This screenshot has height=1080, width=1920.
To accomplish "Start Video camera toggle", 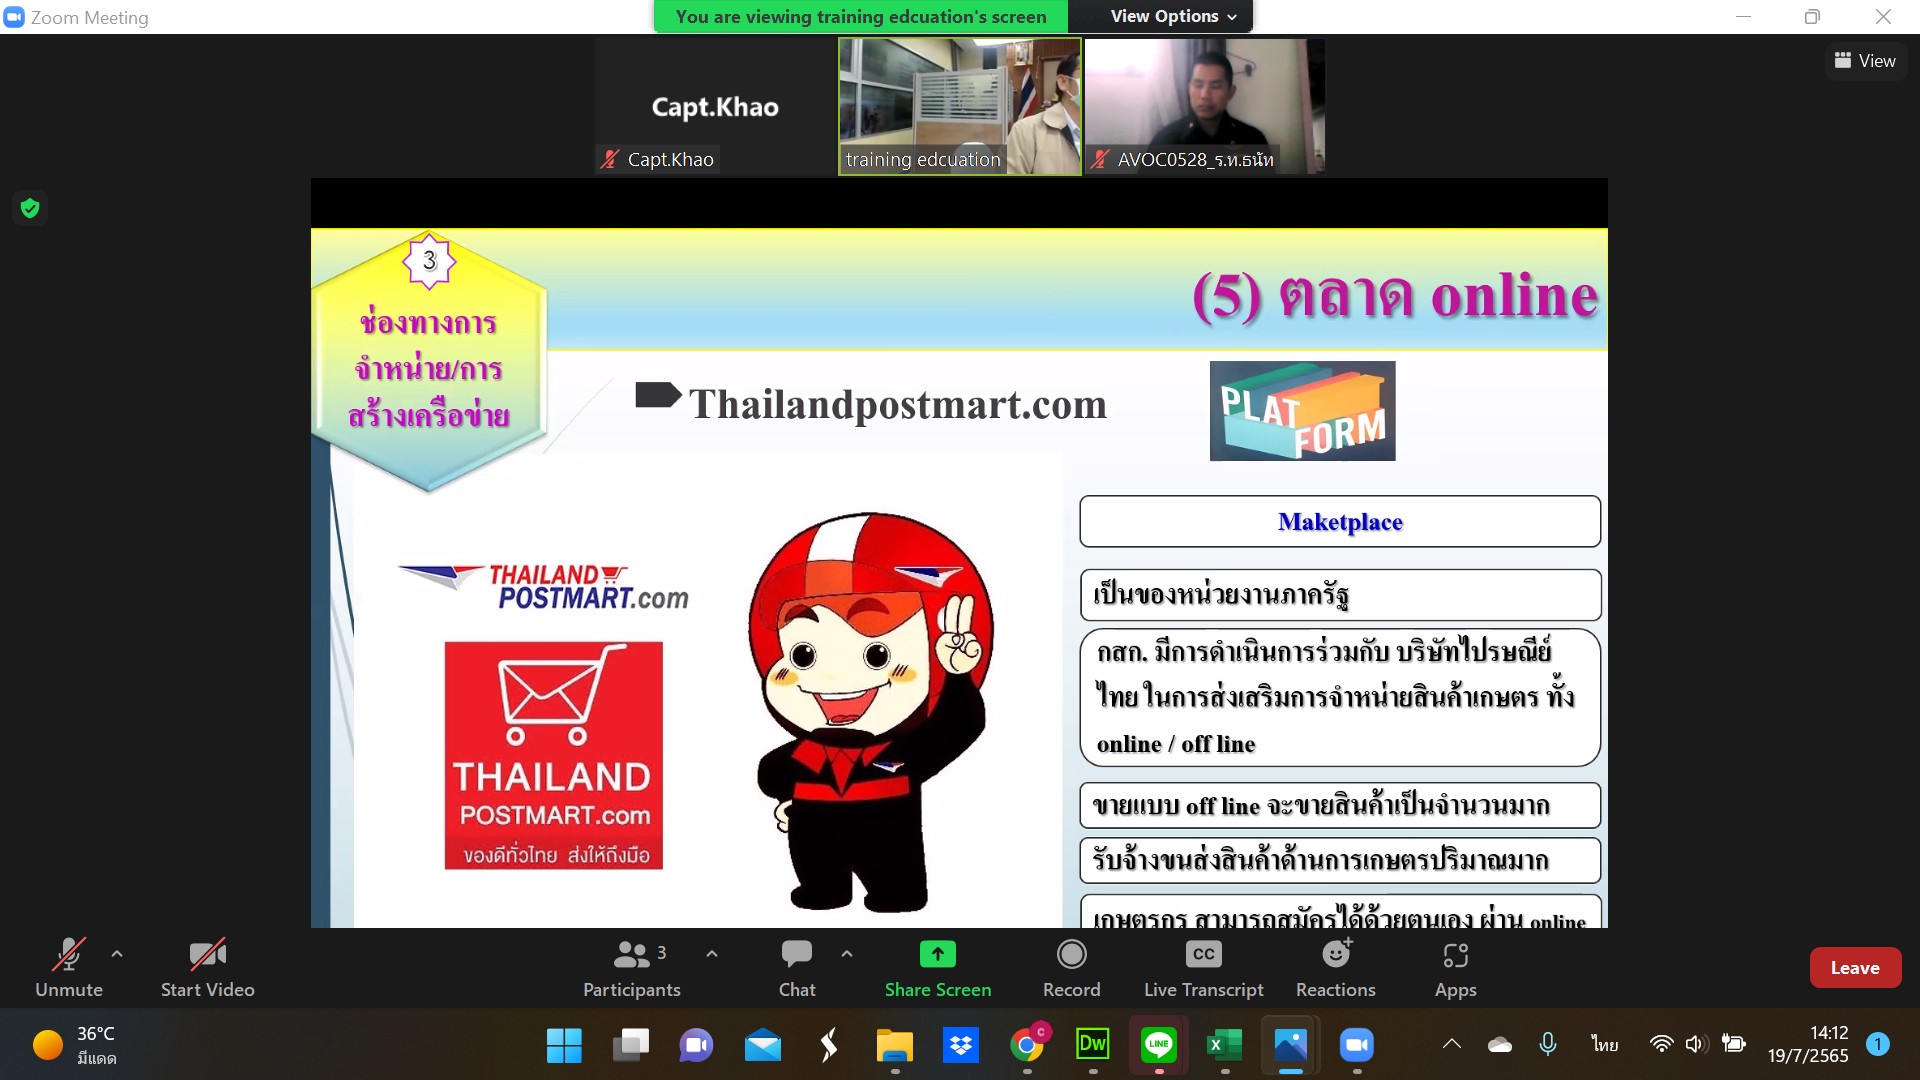I will click(208, 967).
